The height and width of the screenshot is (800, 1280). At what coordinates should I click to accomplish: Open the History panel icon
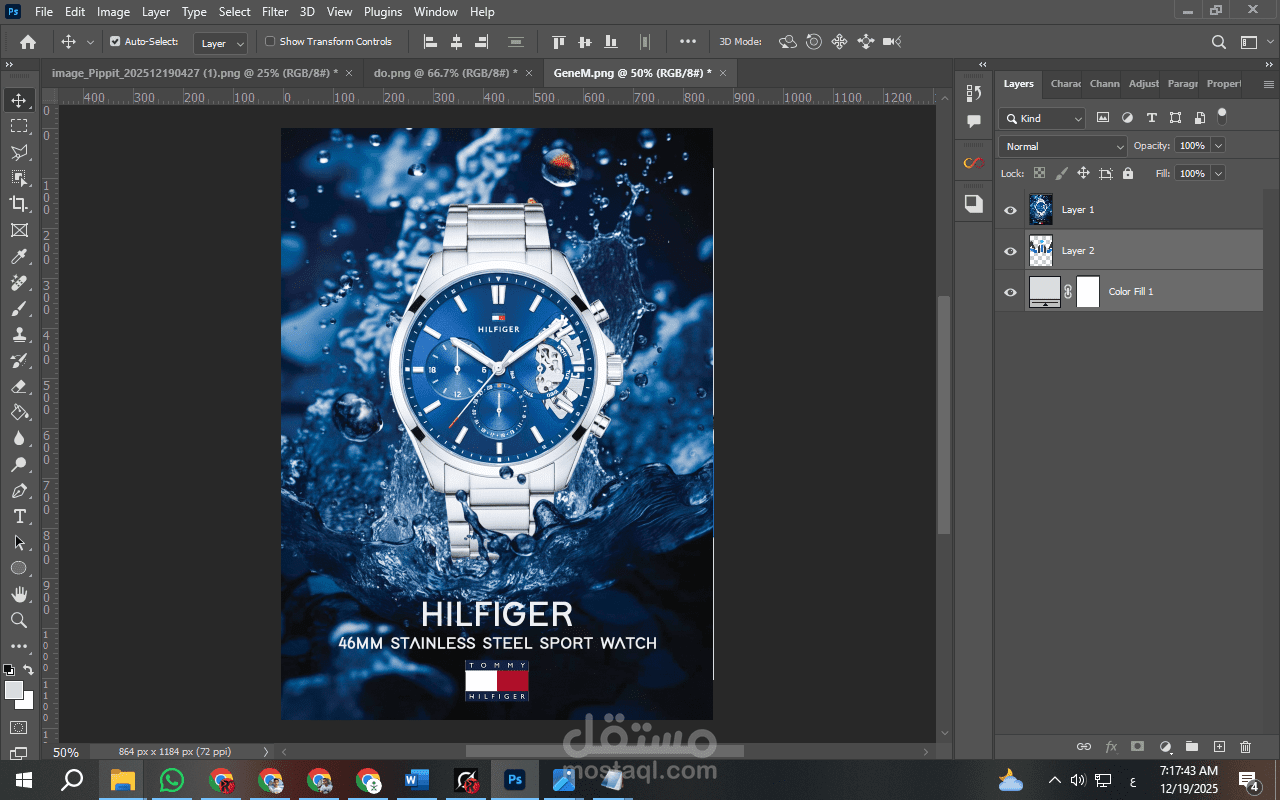pyautogui.click(x=974, y=93)
